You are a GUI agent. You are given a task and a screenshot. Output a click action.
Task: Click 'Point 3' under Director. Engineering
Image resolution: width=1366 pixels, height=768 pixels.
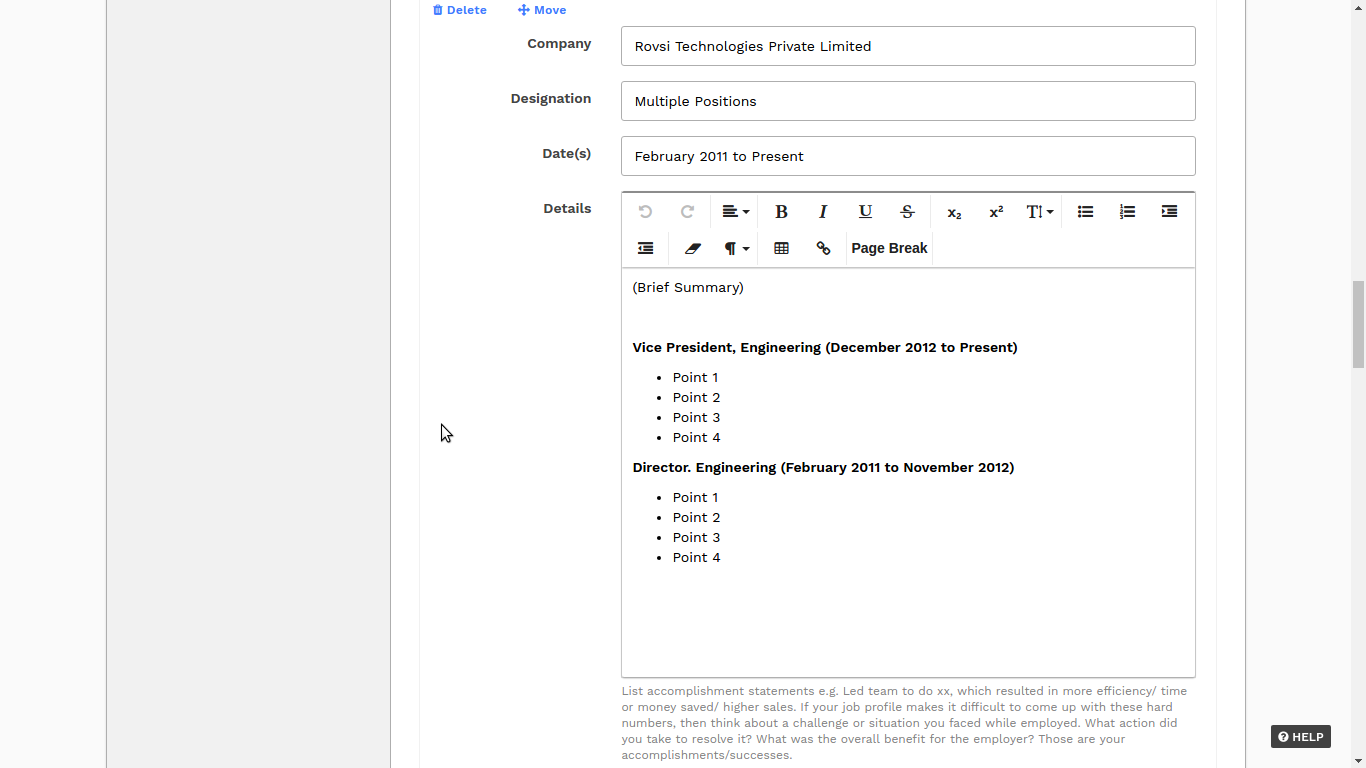coord(696,537)
